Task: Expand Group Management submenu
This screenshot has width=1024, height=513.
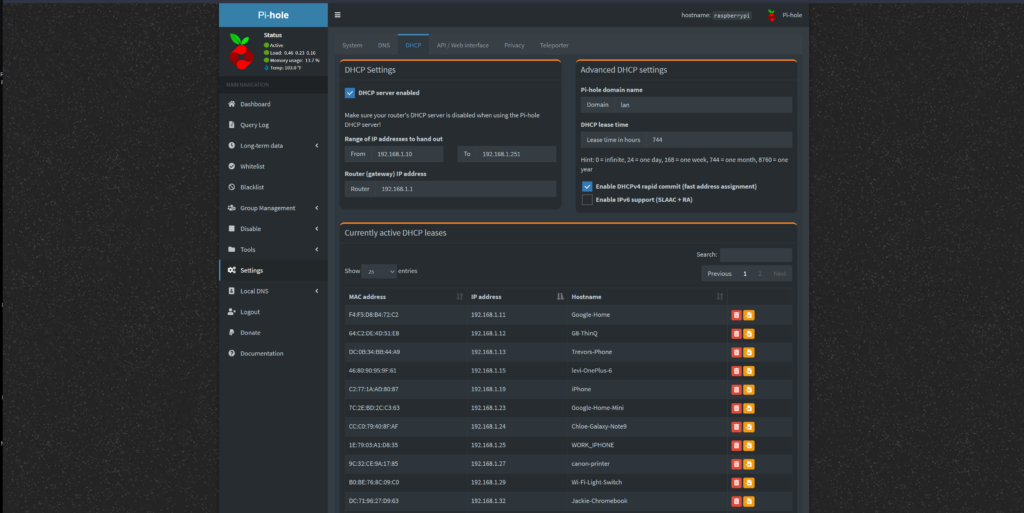Action: 273,208
